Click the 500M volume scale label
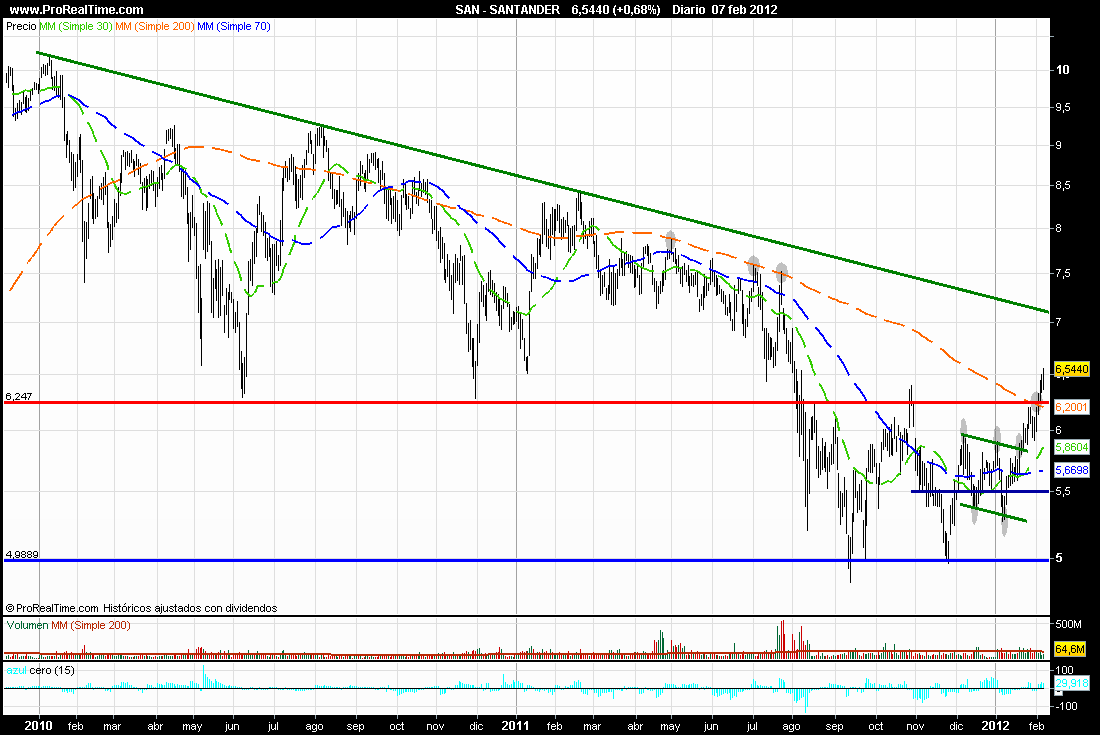This screenshot has width=1100, height=735. (x=1068, y=624)
